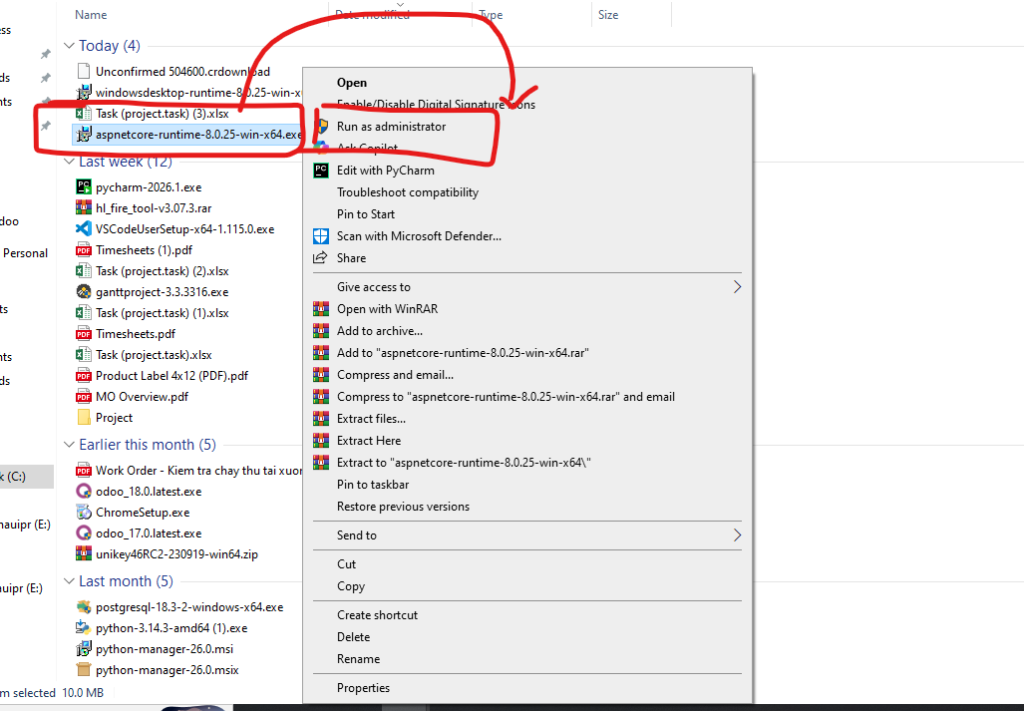Screen dimensions: 1024x711
Task: Click the Chrome installer icon for ChromeSetup.exe
Action: tap(84, 512)
